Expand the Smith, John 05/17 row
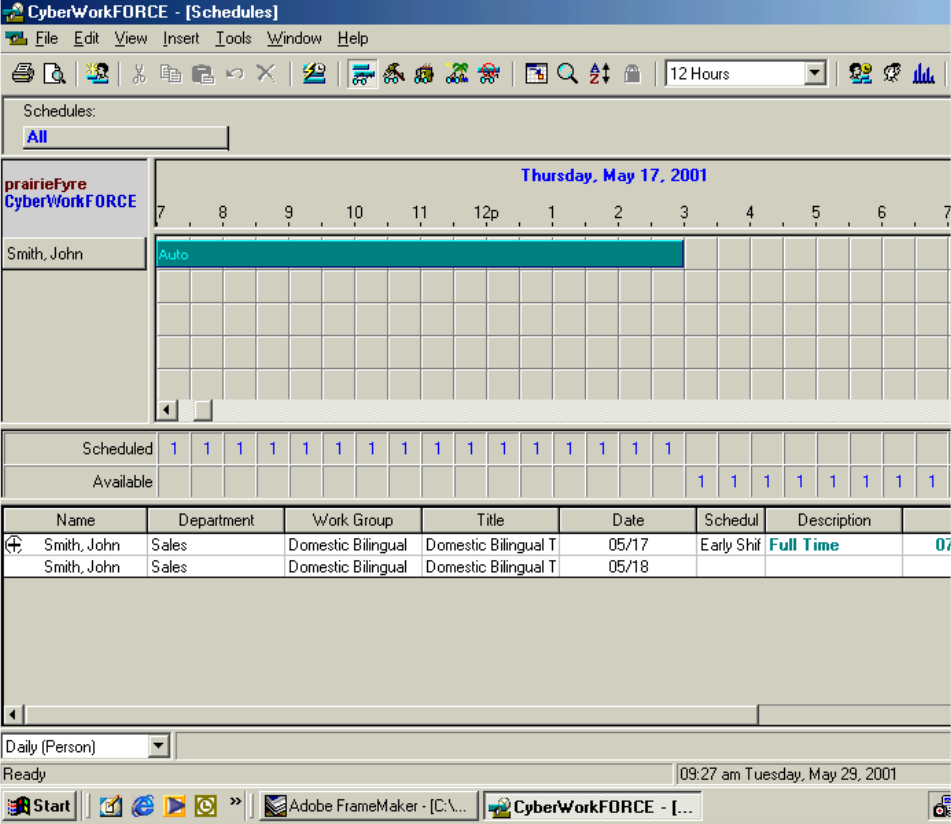Screen dimensions: 951x824 tap(14, 545)
